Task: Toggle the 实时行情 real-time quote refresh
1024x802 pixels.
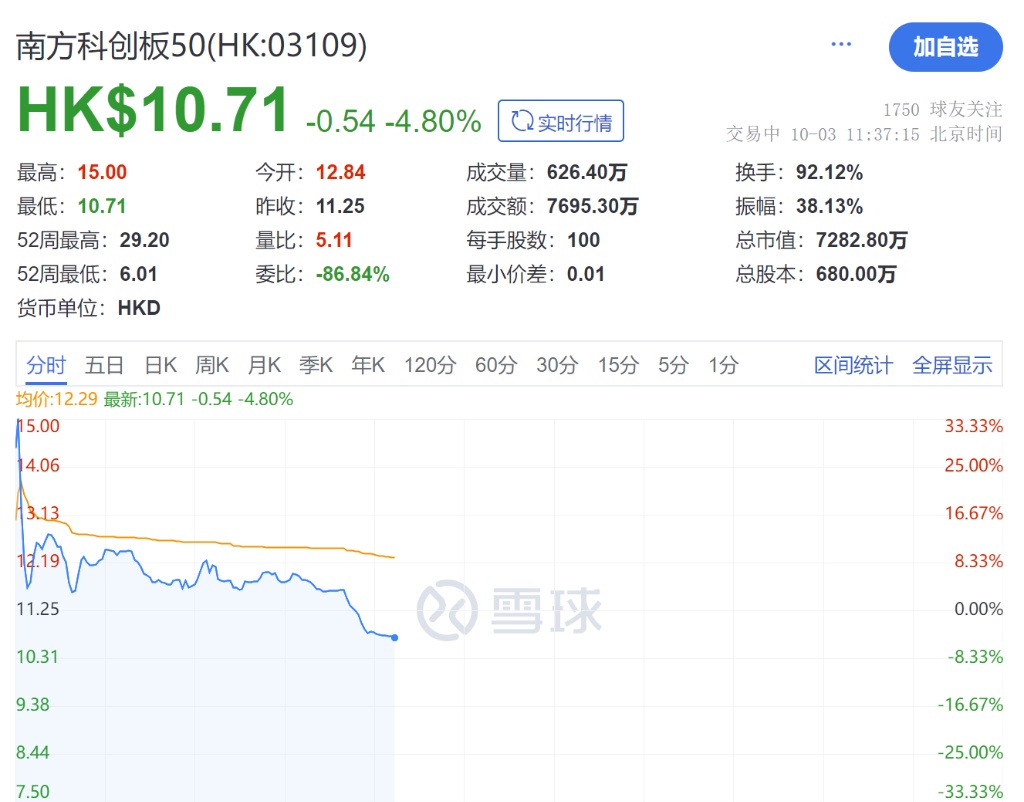Action: 561,121
